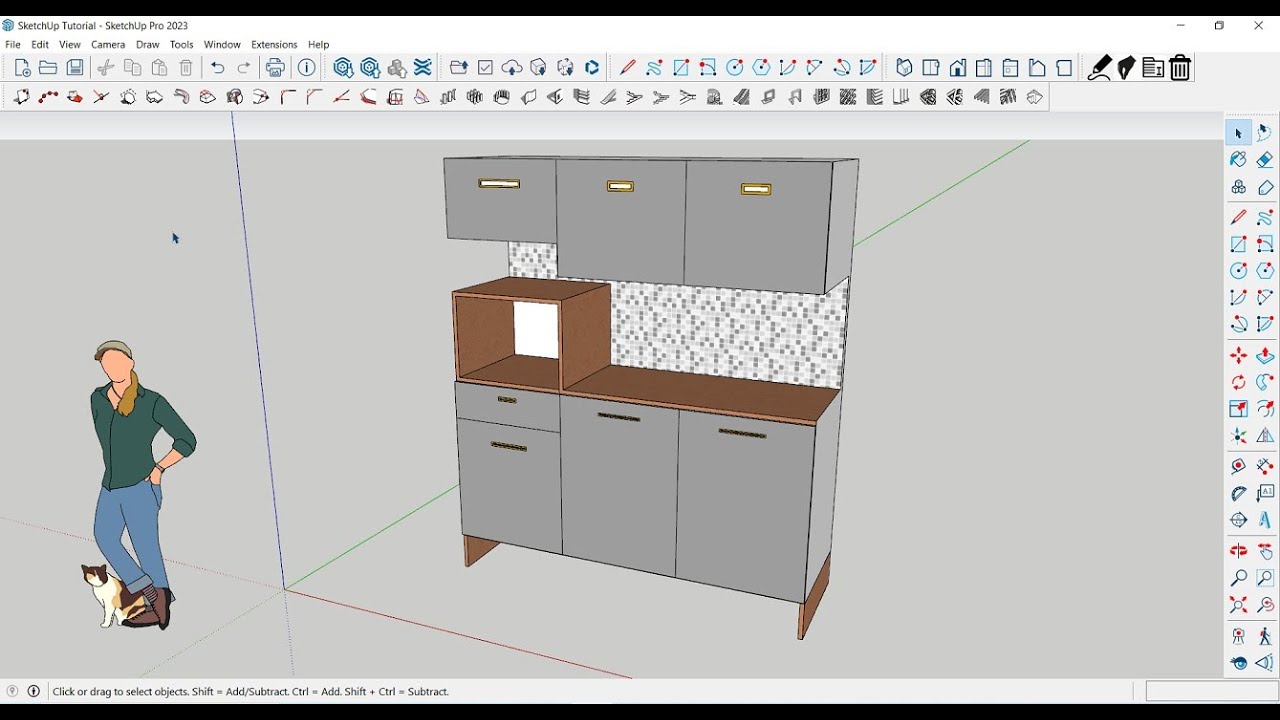This screenshot has height=720, width=1280.
Task: Select the Tag tool in side toolbar
Action: click(x=1265, y=187)
